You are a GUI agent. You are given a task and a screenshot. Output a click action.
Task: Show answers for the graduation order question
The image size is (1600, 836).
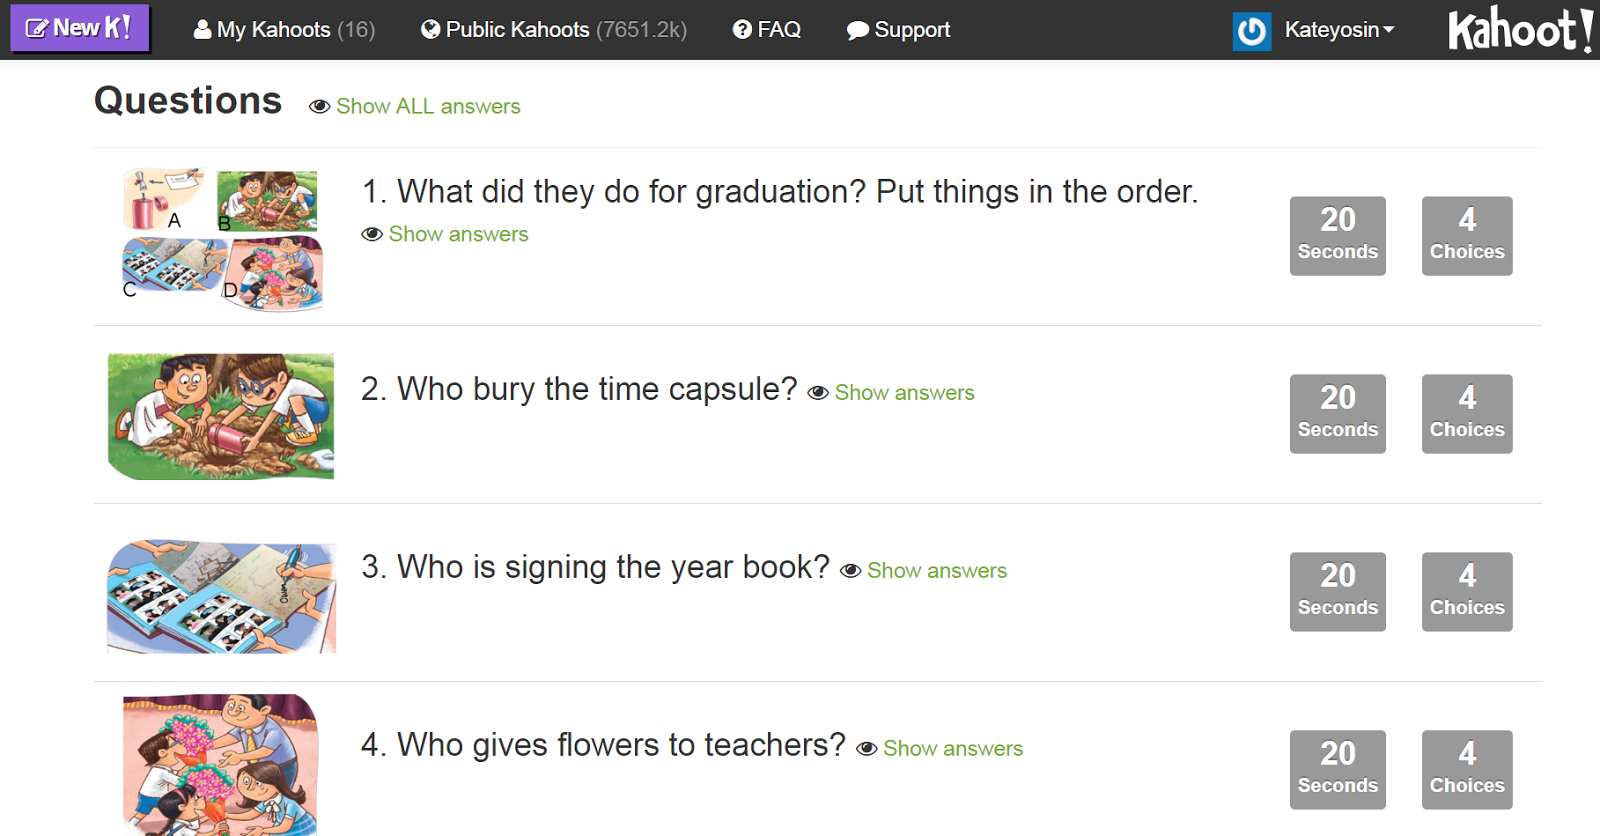pyautogui.click(x=457, y=234)
